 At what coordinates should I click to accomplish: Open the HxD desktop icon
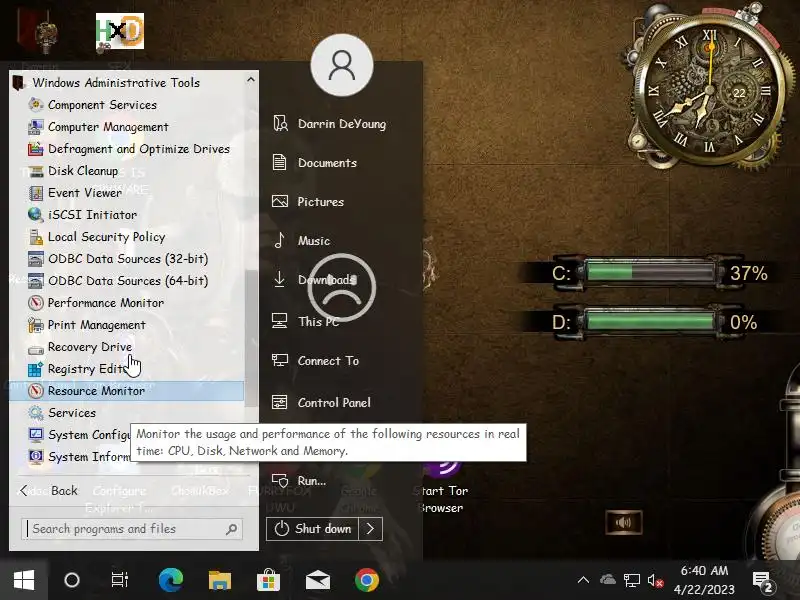click(x=120, y=32)
